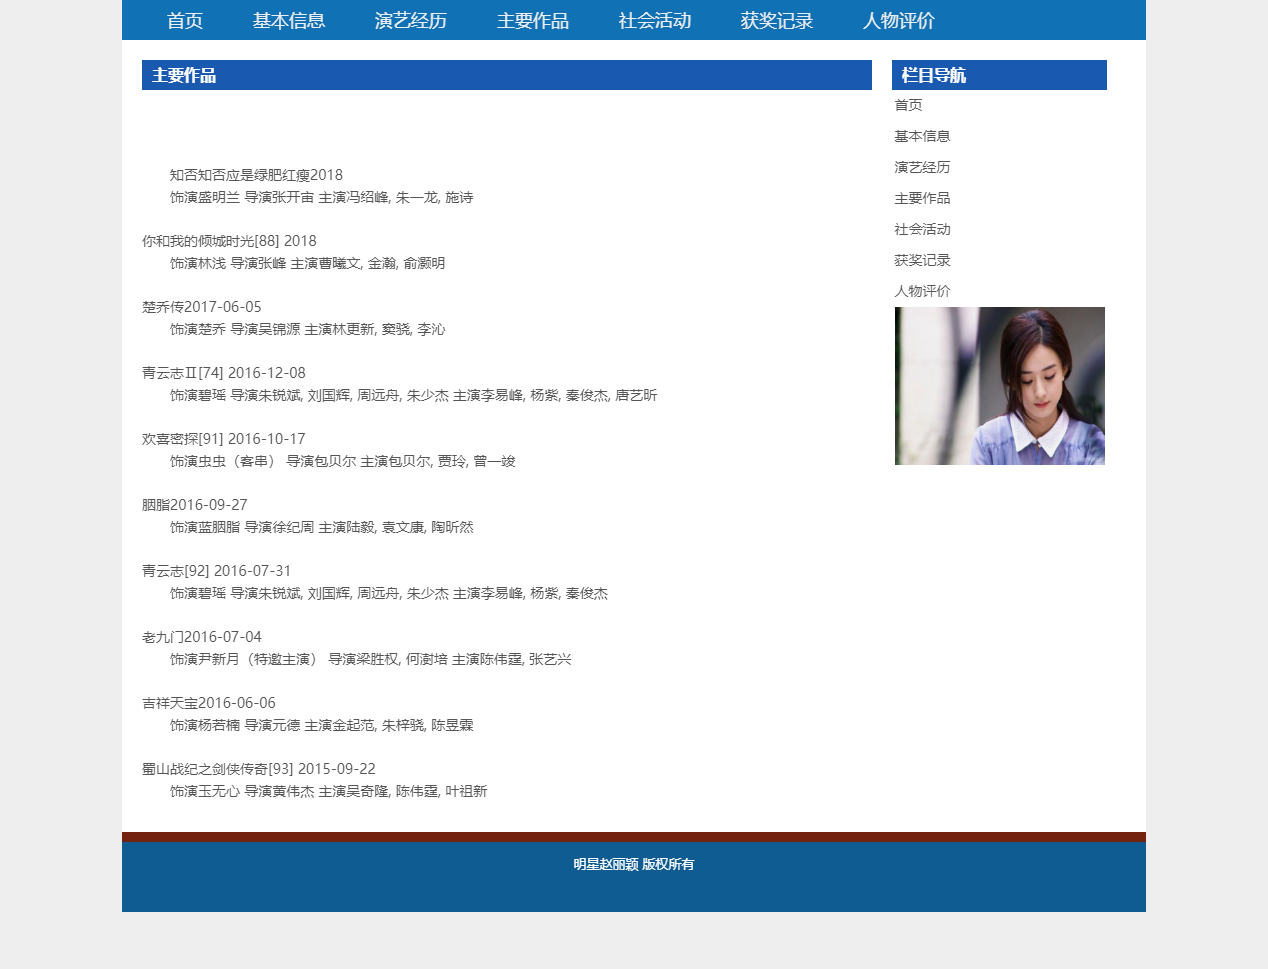Click footer text 明星赵丽颖 版权所有
Image resolution: width=1268 pixels, height=969 pixels.
click(x=634, y=864)
